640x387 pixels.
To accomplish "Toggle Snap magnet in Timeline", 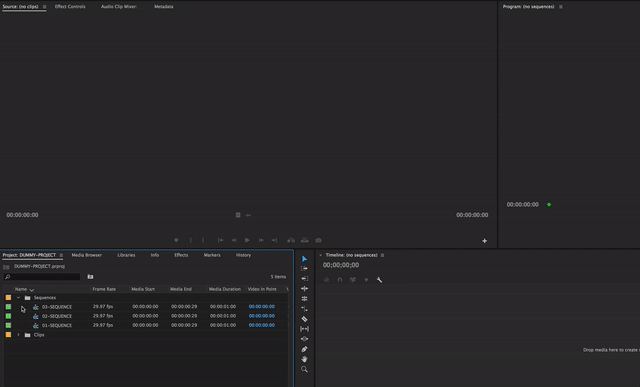I will [x=340, y=280].
